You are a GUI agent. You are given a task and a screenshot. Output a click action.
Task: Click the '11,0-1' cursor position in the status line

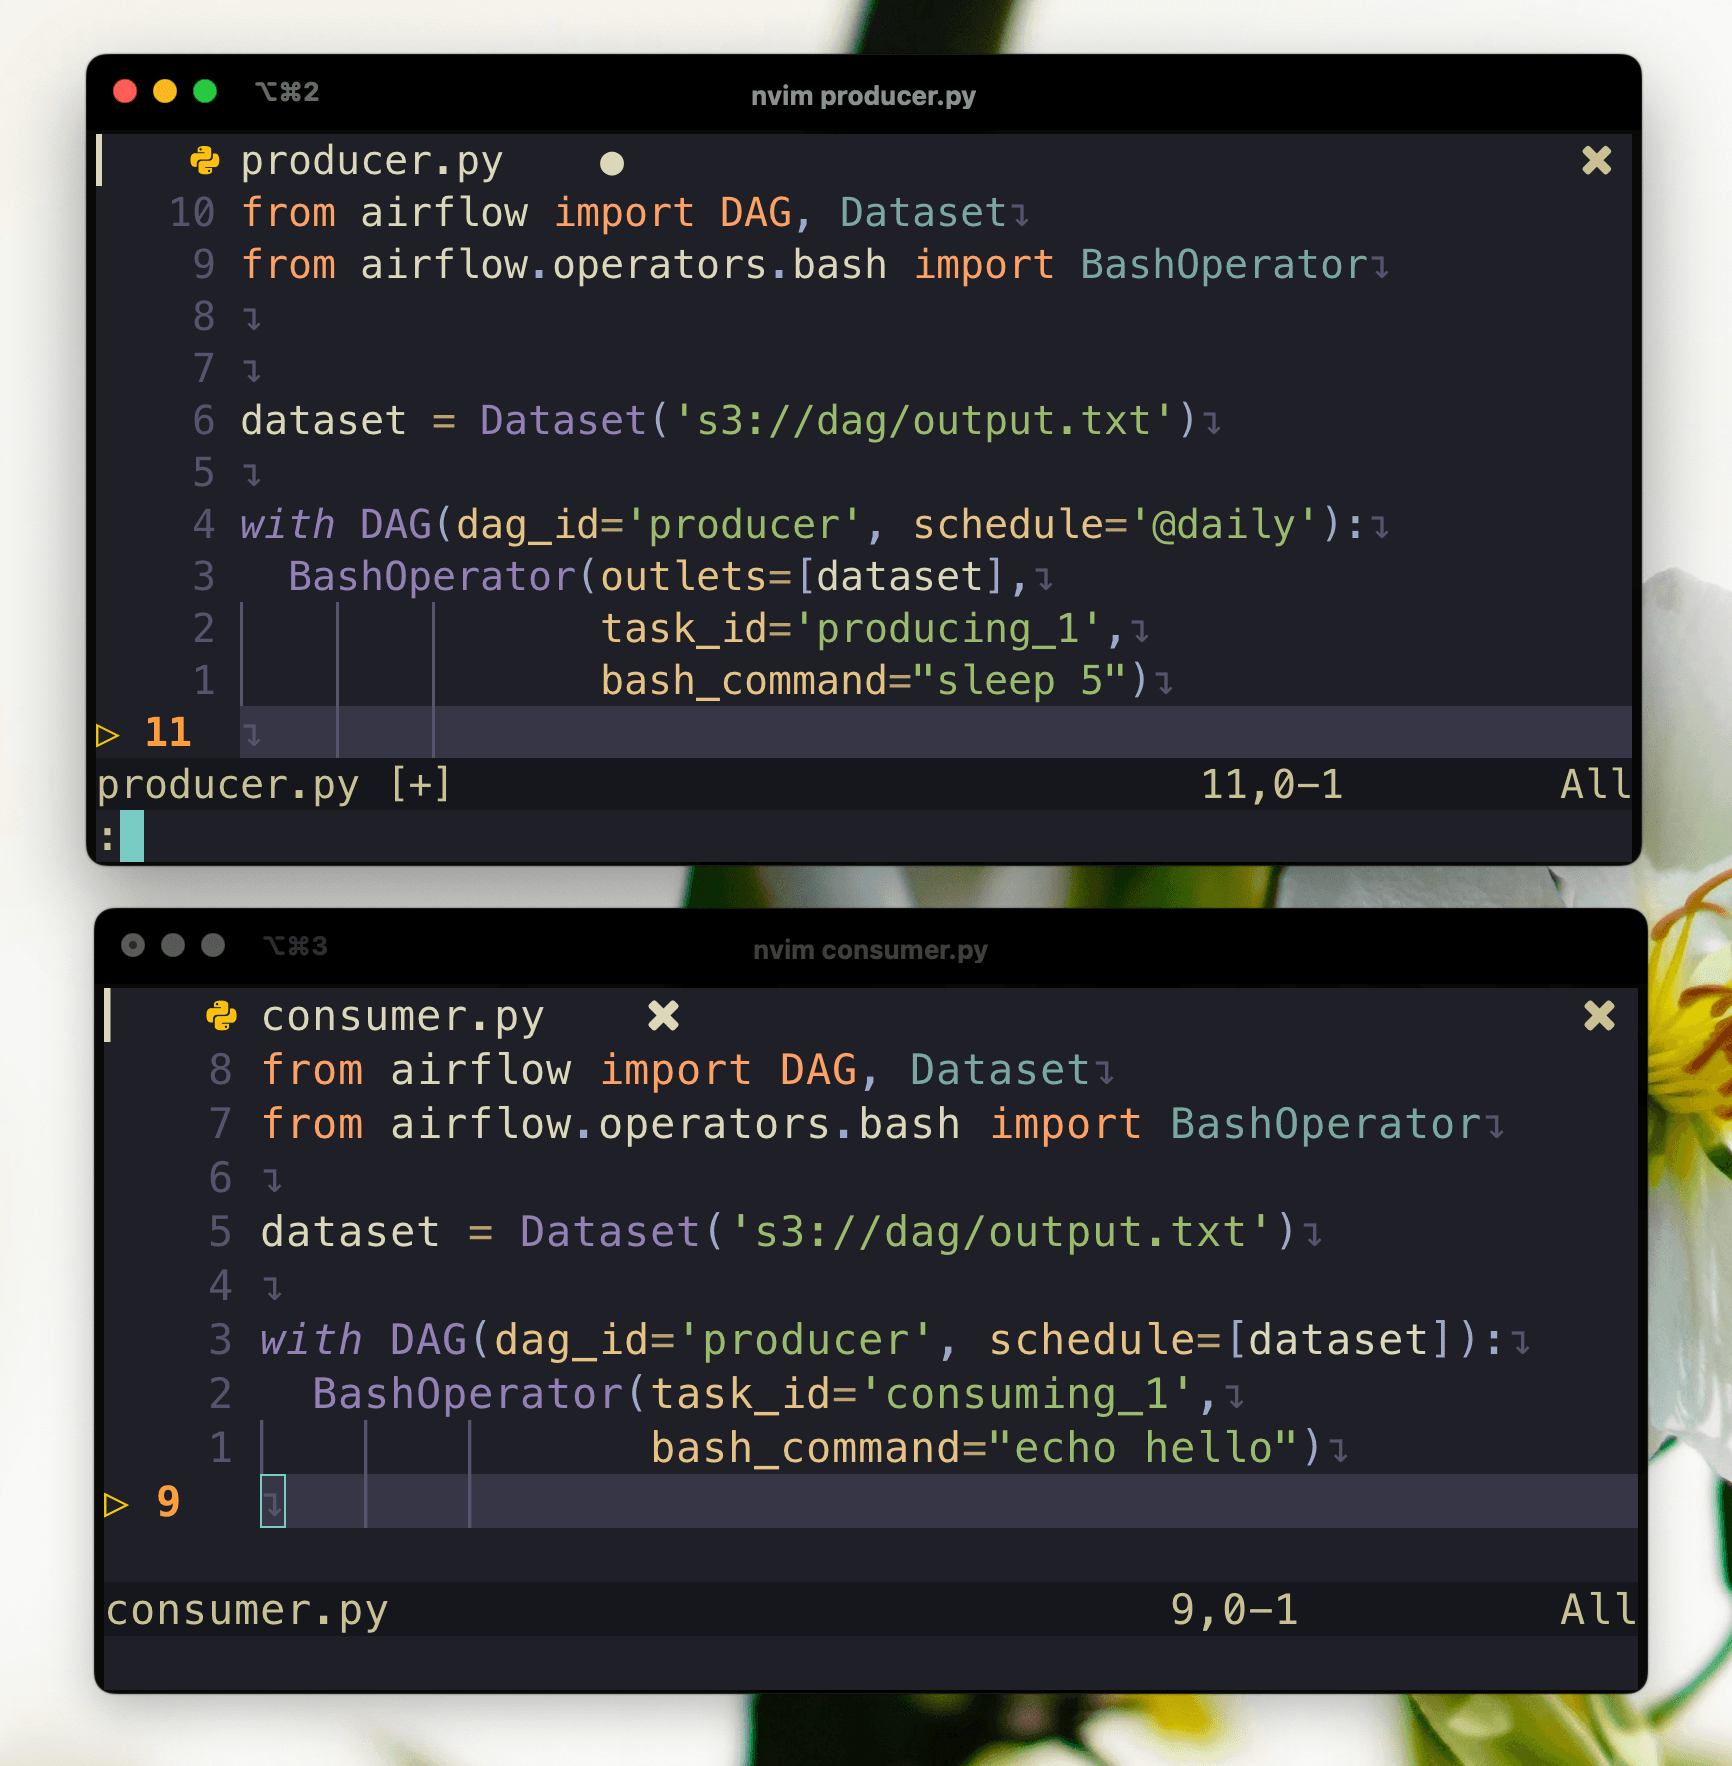(1271, 785)
